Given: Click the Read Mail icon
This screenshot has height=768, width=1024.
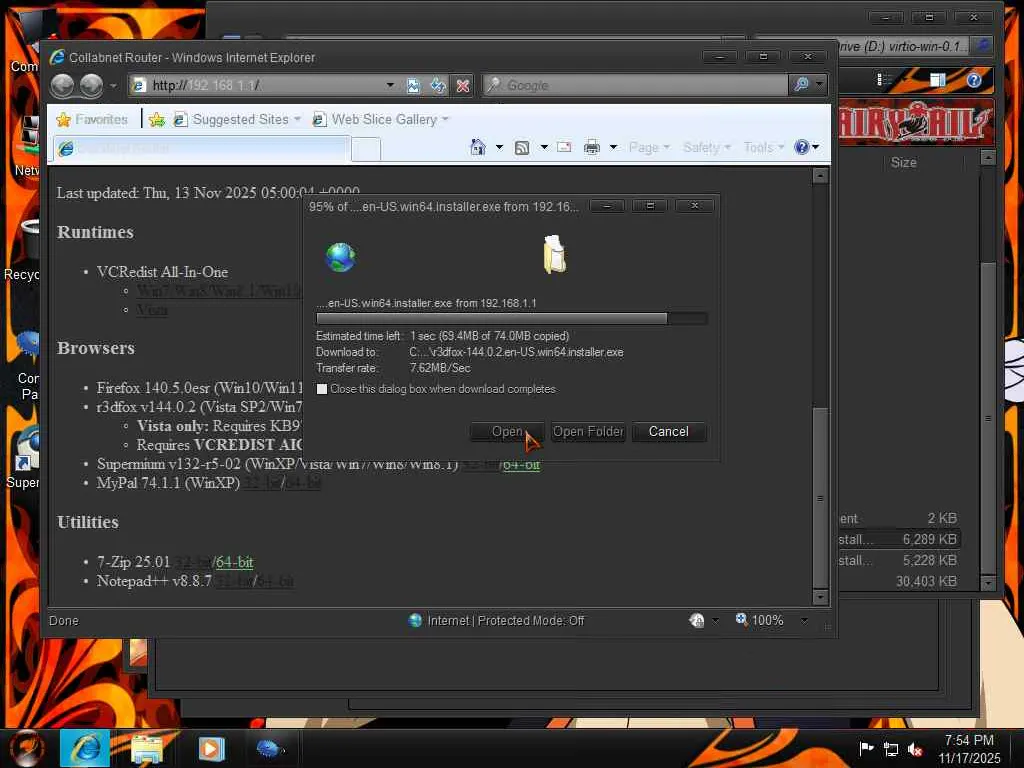Looking at the screenshot, I should (x=564, y=148).
